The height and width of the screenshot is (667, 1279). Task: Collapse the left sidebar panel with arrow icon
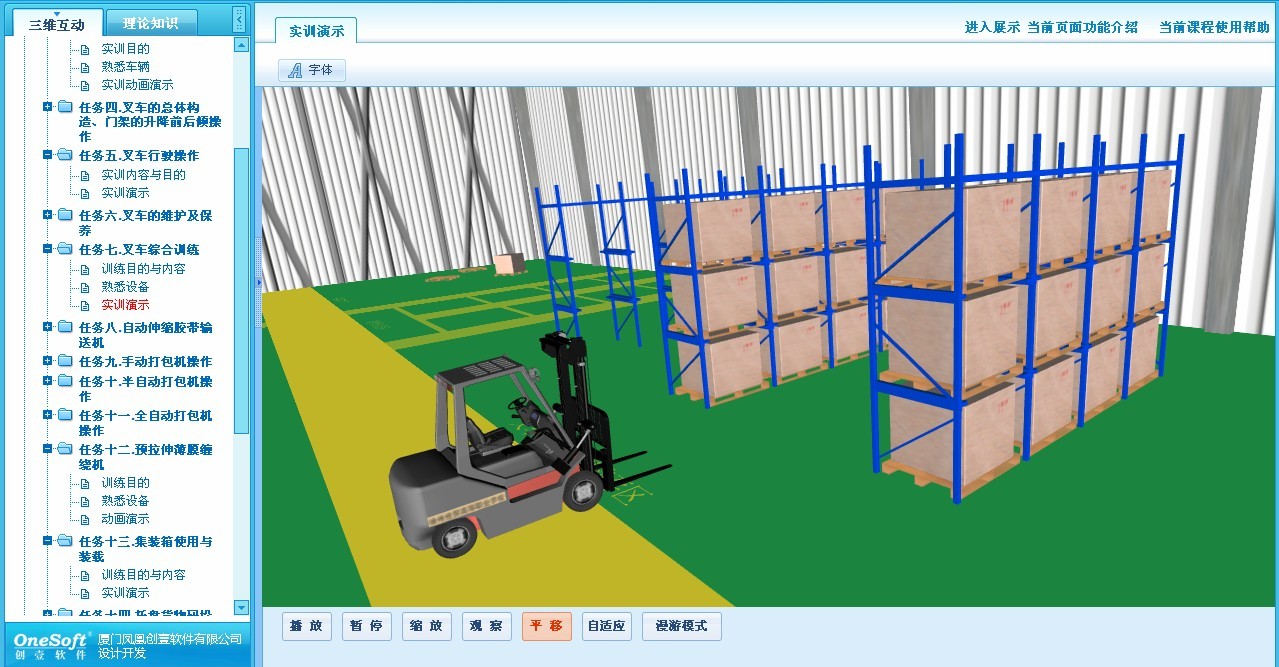[x=239, y=19]
